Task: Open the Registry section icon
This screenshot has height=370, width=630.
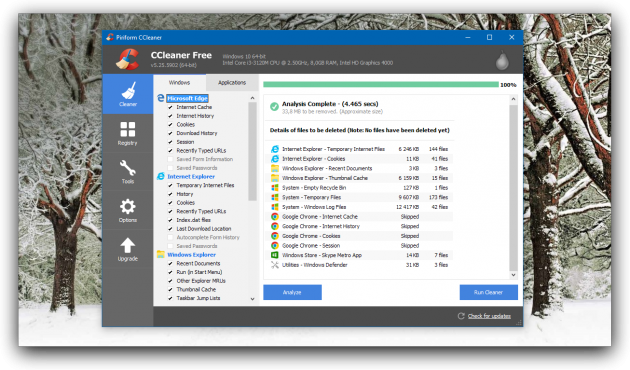Action: (x=128, y=129)
